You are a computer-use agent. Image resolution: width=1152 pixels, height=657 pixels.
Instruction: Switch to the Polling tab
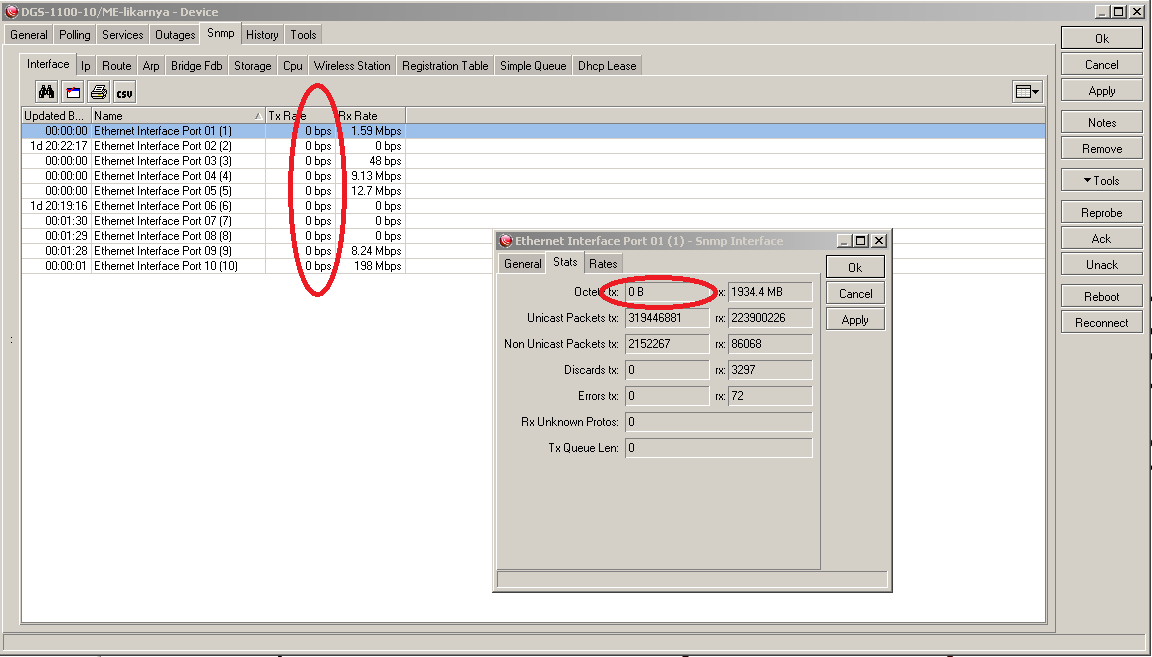click(75, 35)
